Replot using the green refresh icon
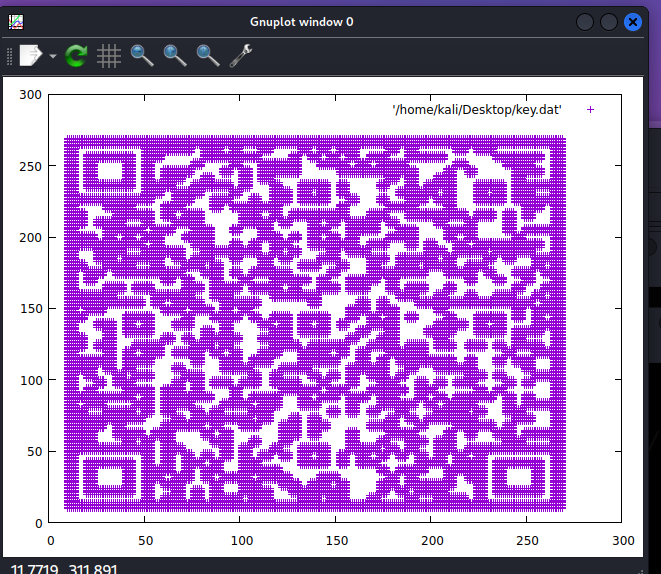This screenshot has height=574, width=661. pyautogui.click(x=76, y=56)
